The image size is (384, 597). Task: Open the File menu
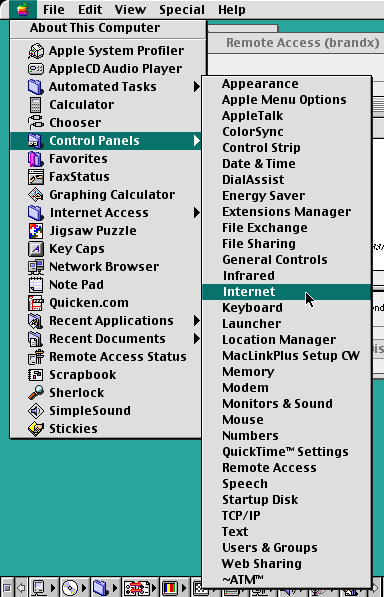pos(54,10)
